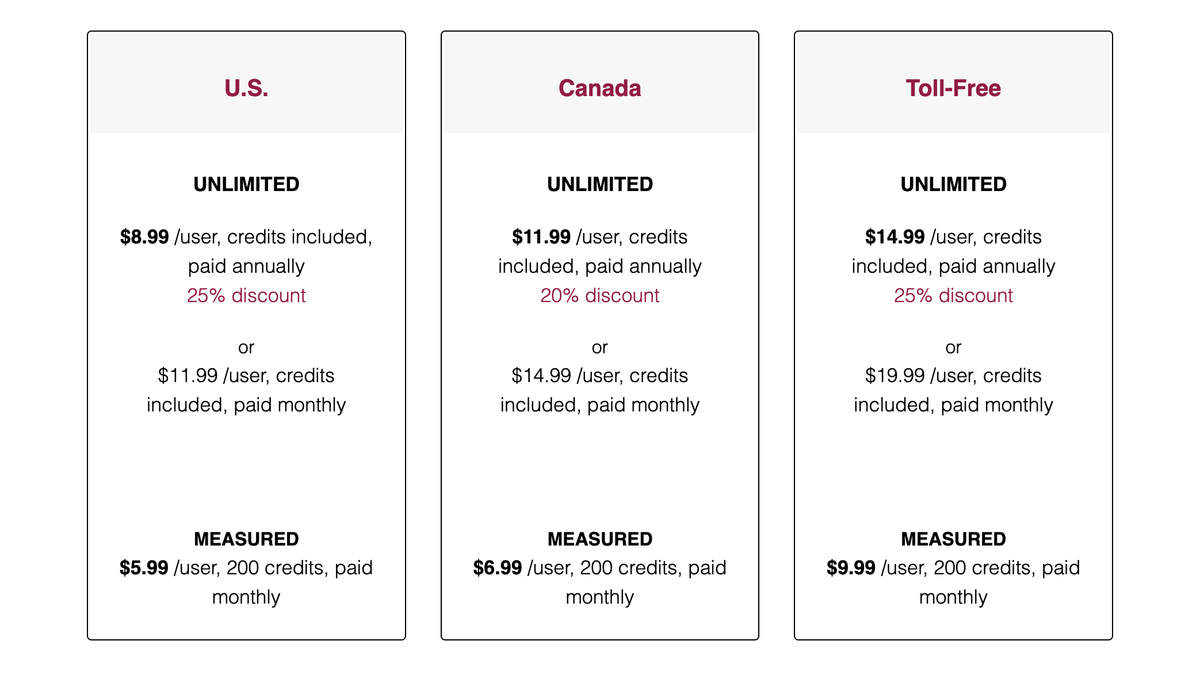Click the $14.99 annual Toll-Free price

[894, 238]
